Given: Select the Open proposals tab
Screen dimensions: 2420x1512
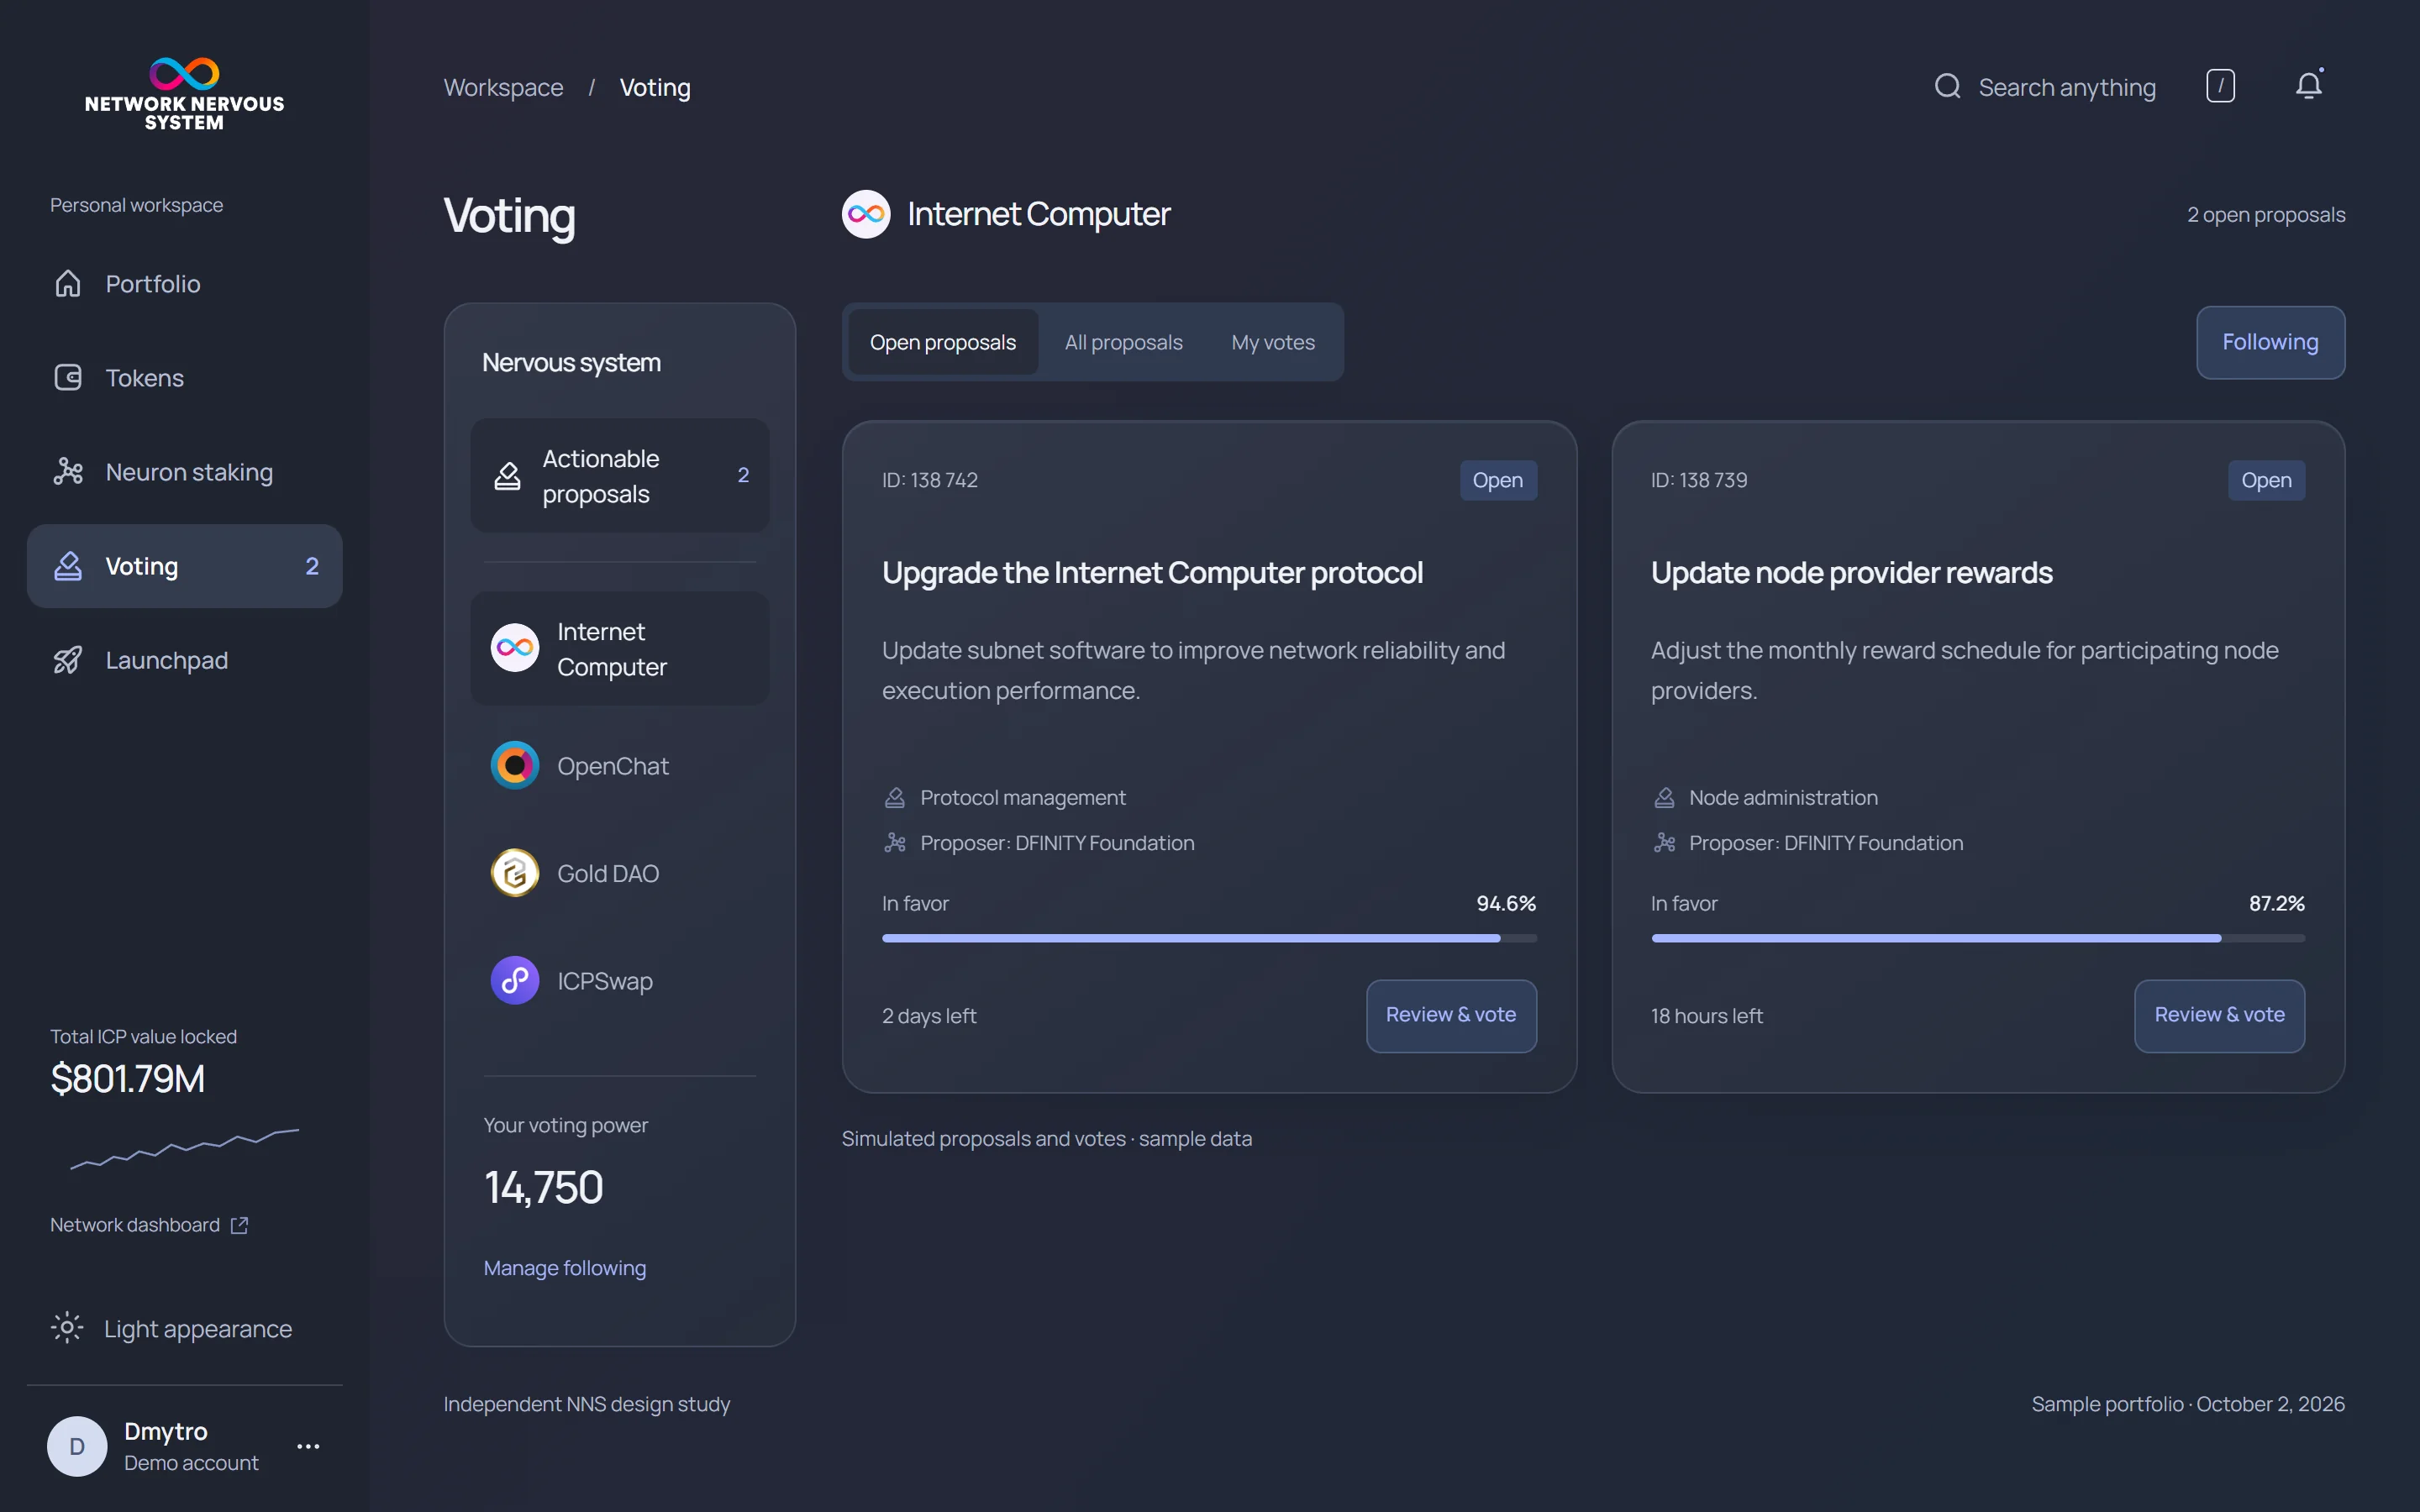Looking at the screenshot, I should click(x=943, y=342).
